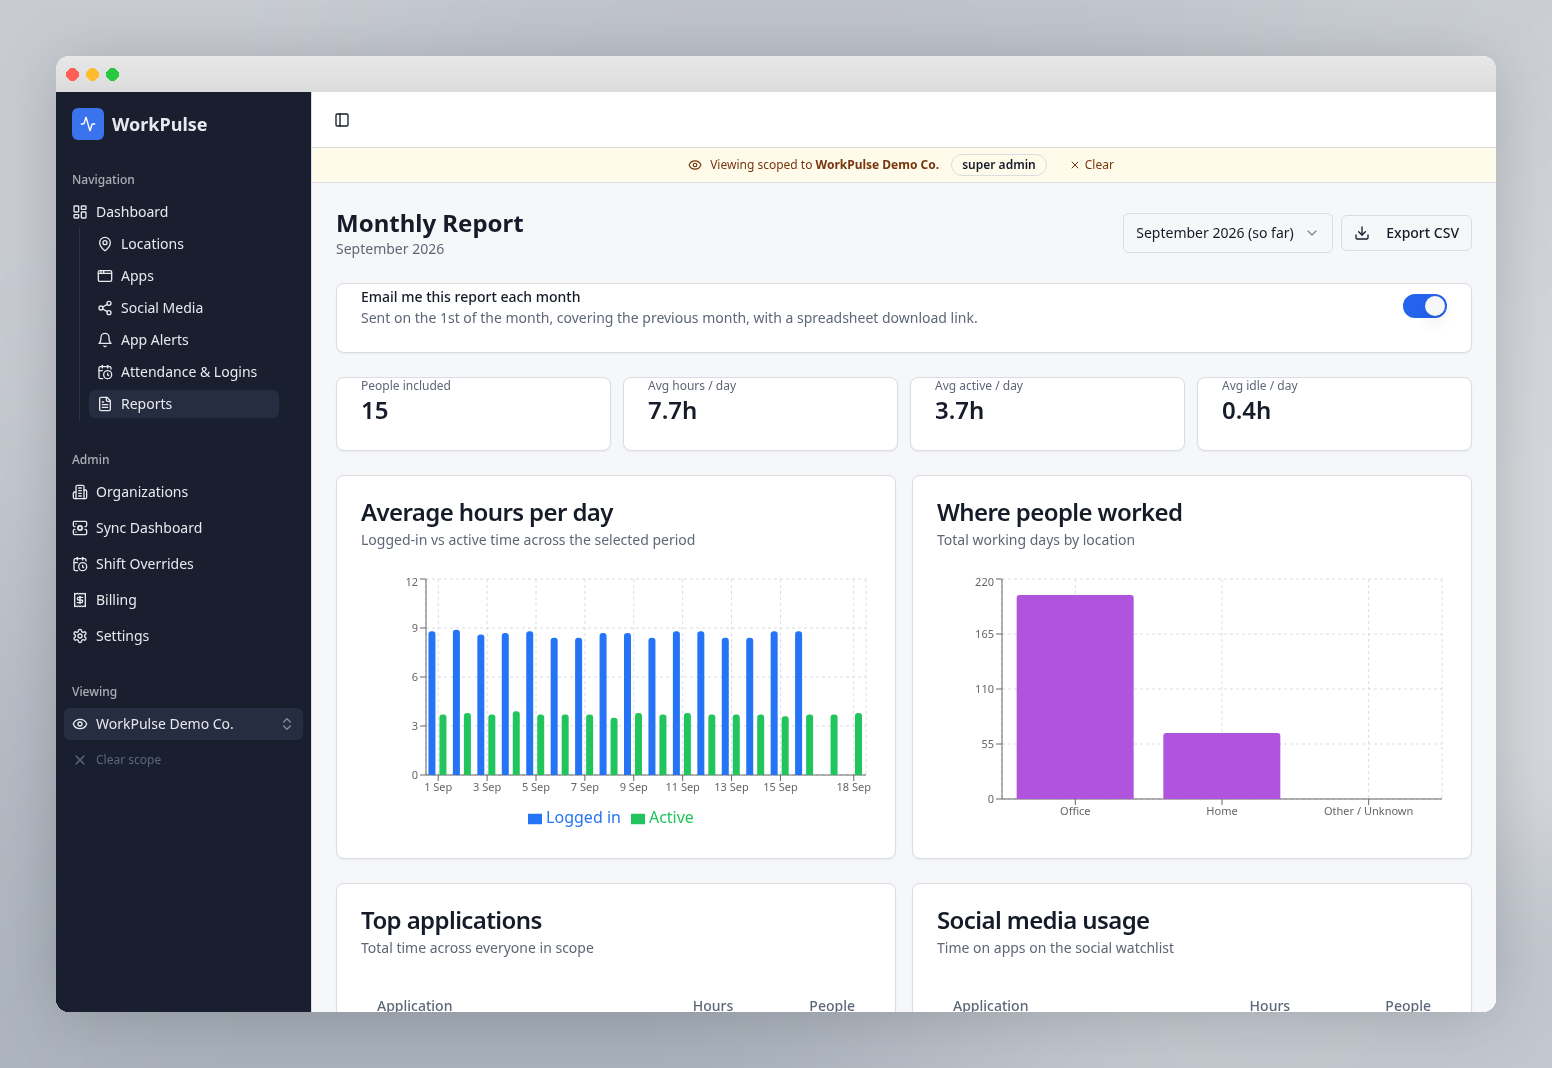Image resolution: width=1552 pixels, height=1068 pixels.
Task: Click People column in Social media usage
Action: click(1408, 1005)
